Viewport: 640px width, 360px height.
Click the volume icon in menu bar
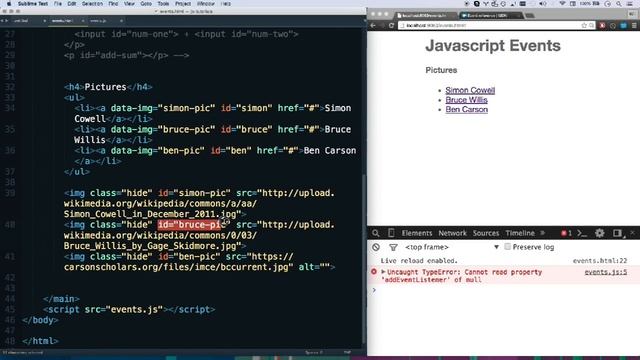click(x=542, y=4)
